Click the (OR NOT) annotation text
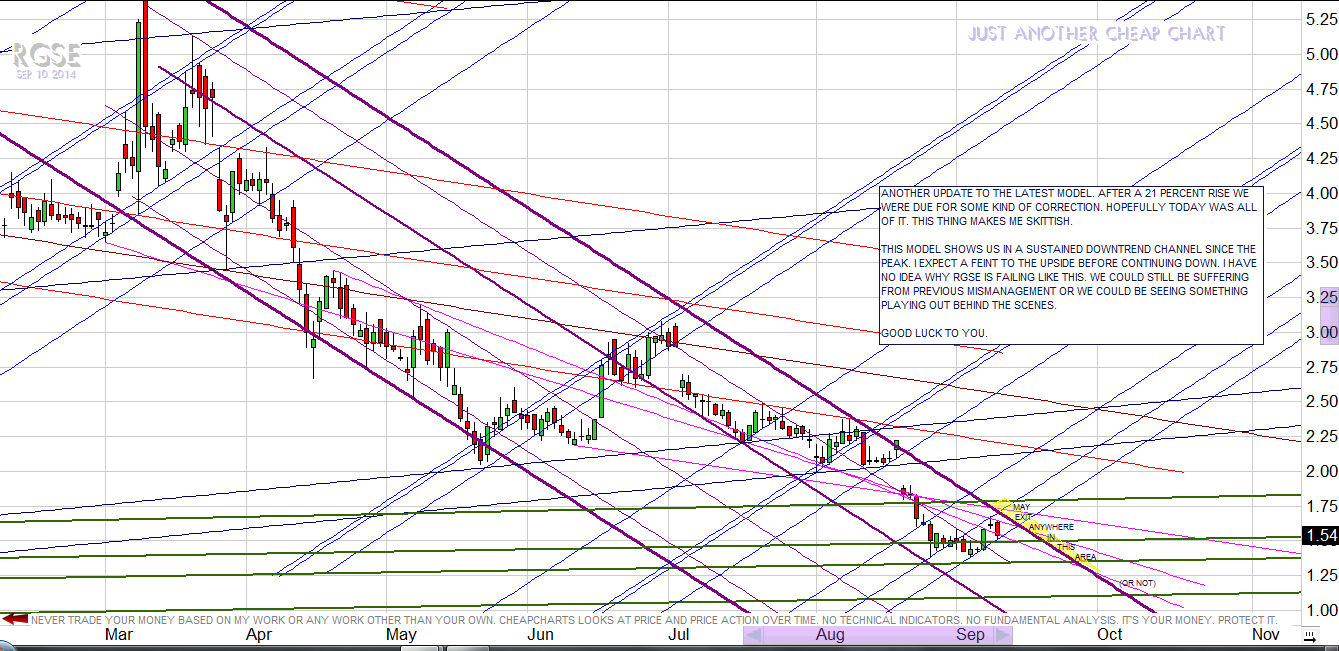Viewport: 1339px width, 651px height. coord(1137,583)
